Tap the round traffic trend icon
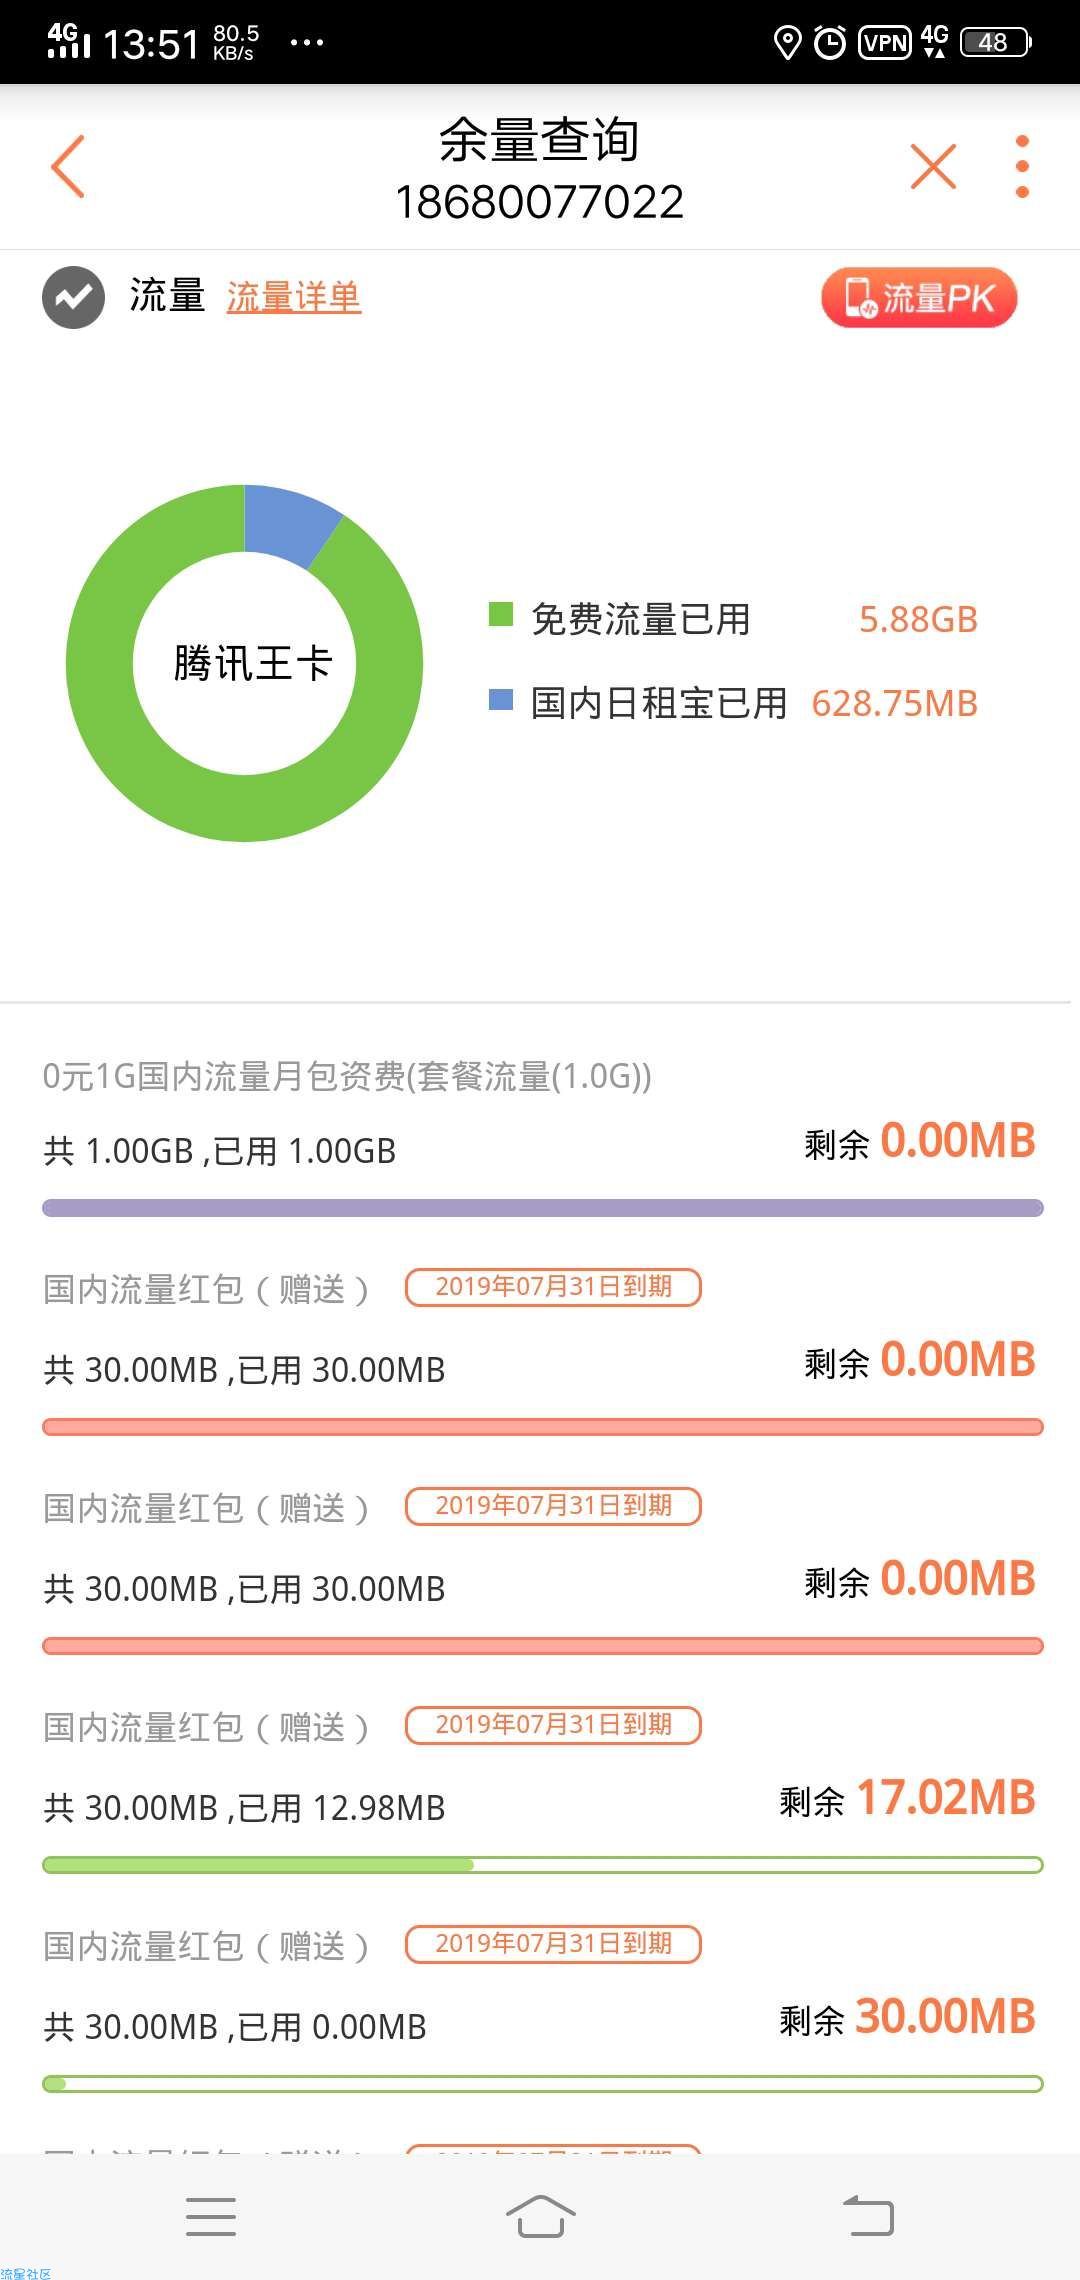Viewport: 1080px width, 2280px height. click(73, 297)
